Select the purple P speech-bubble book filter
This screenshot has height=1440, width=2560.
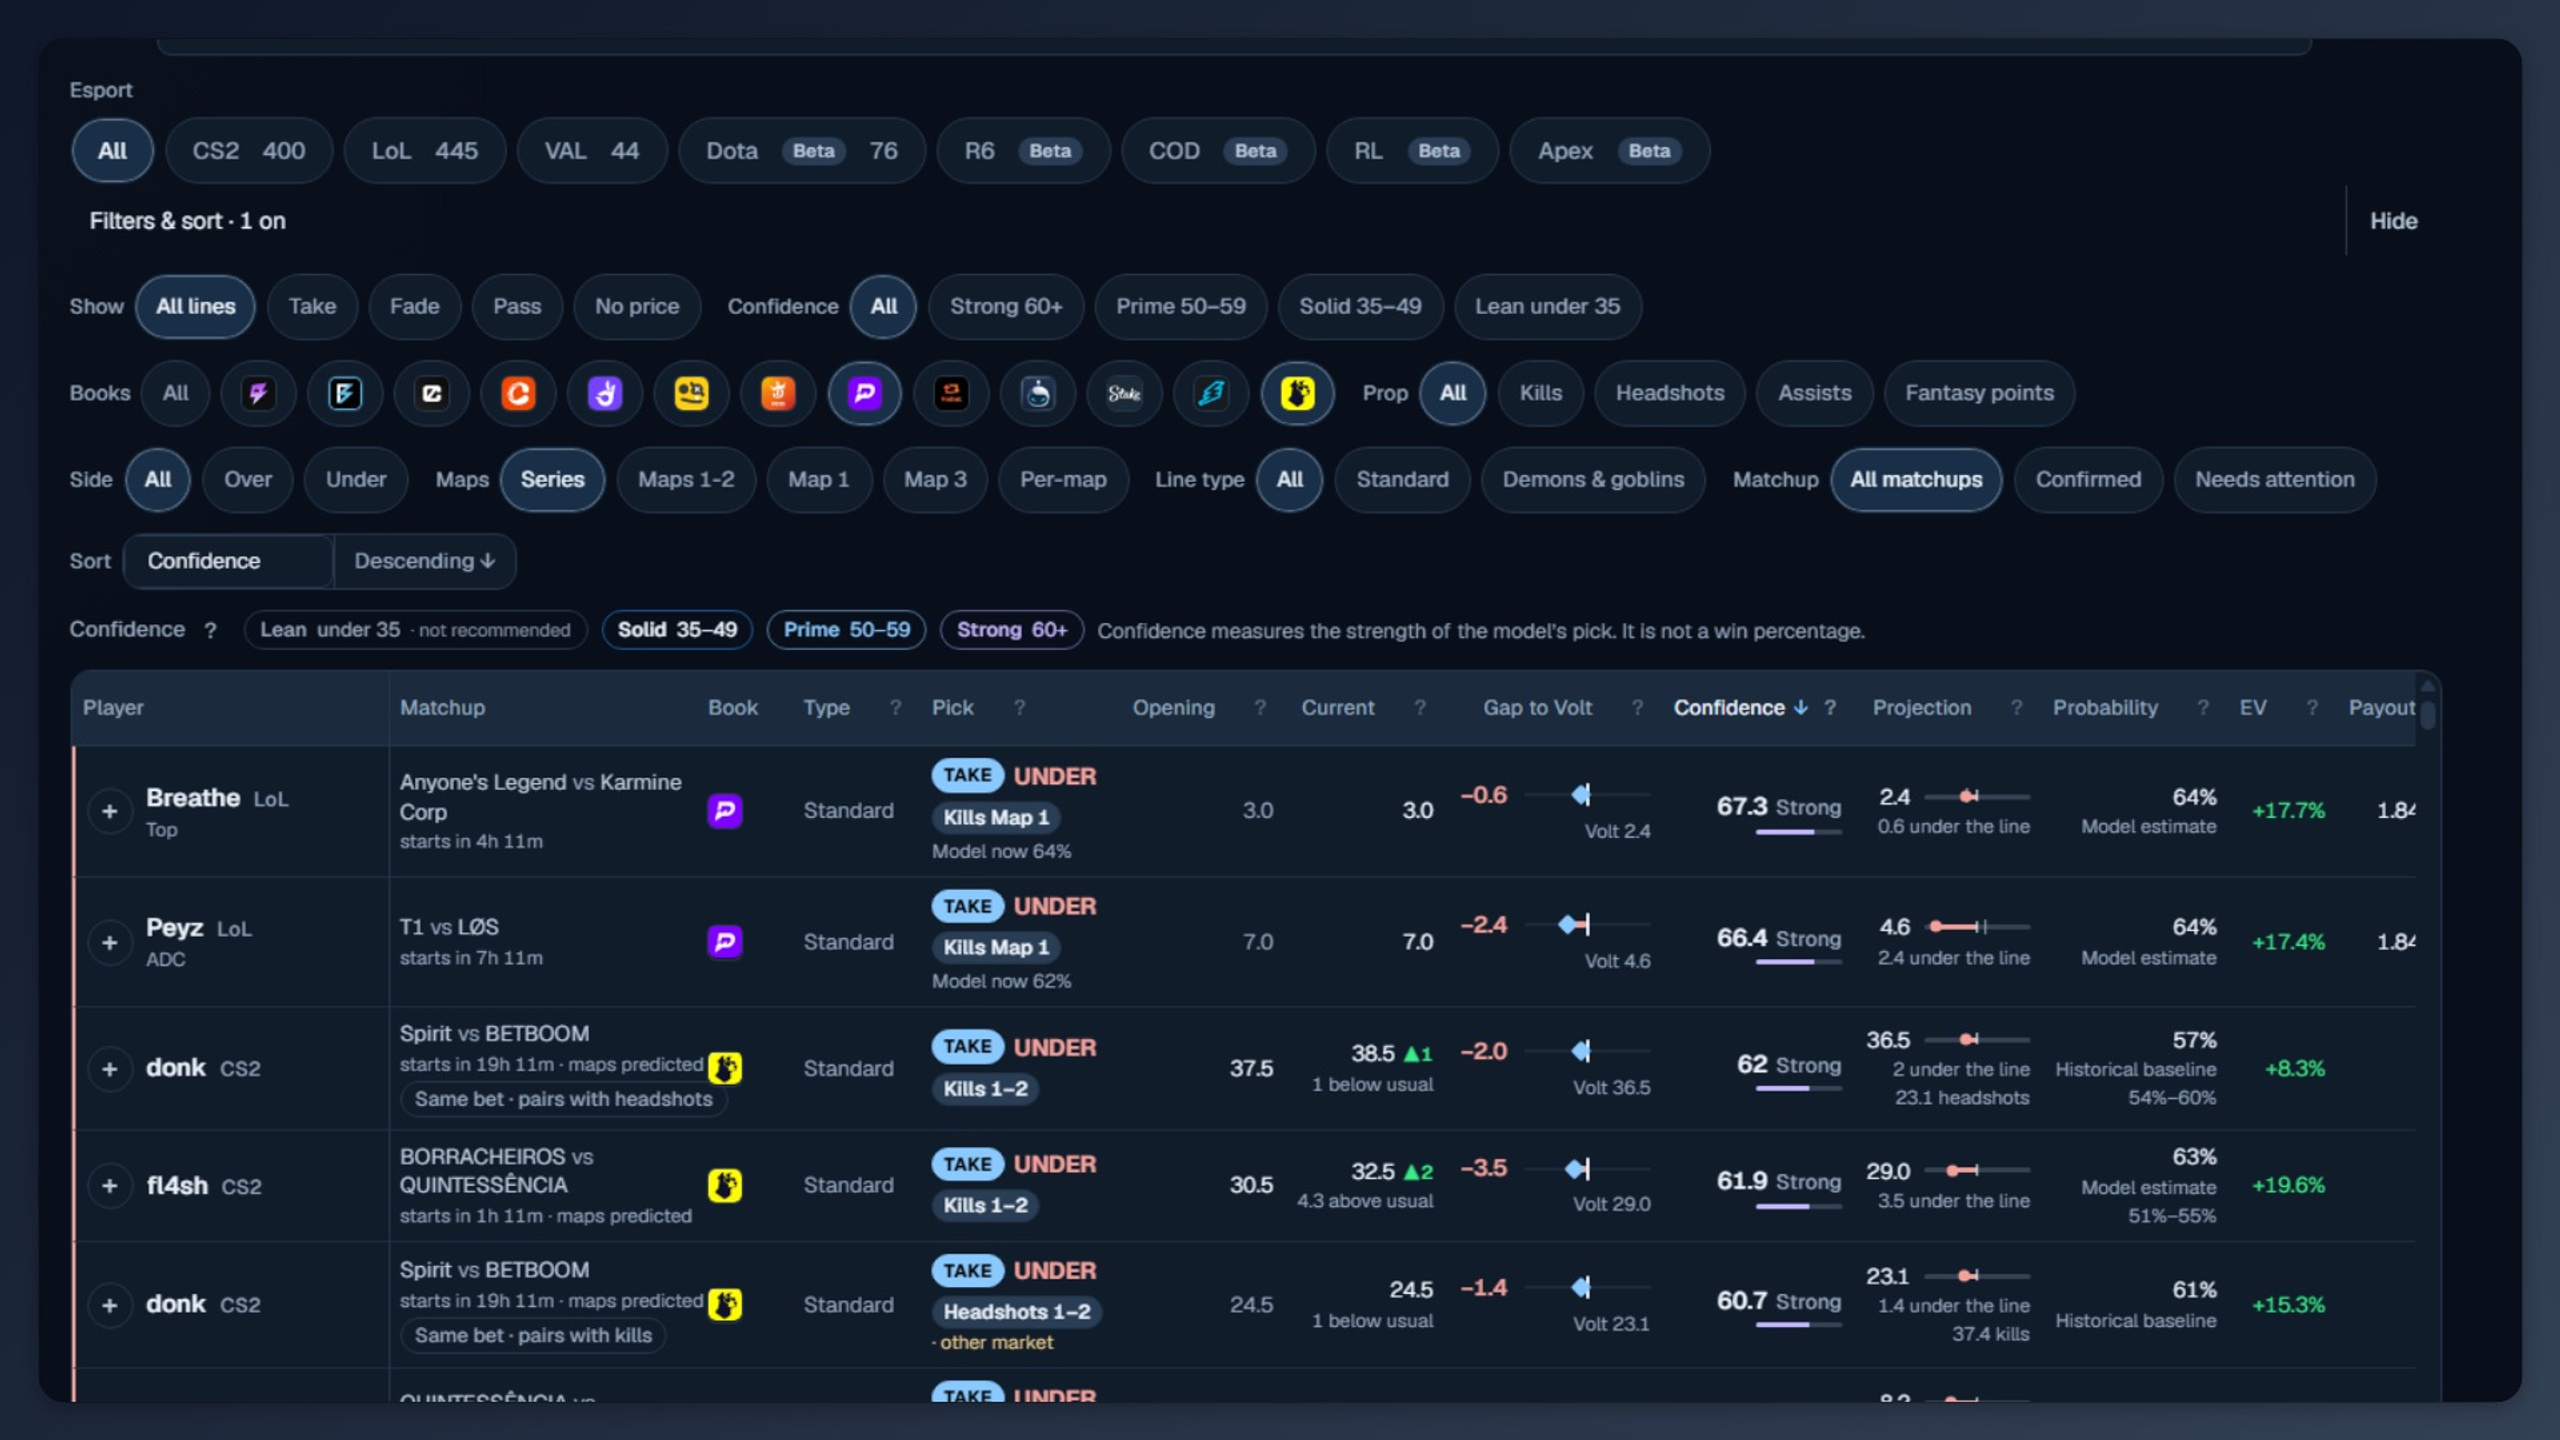tap(865, 393)
